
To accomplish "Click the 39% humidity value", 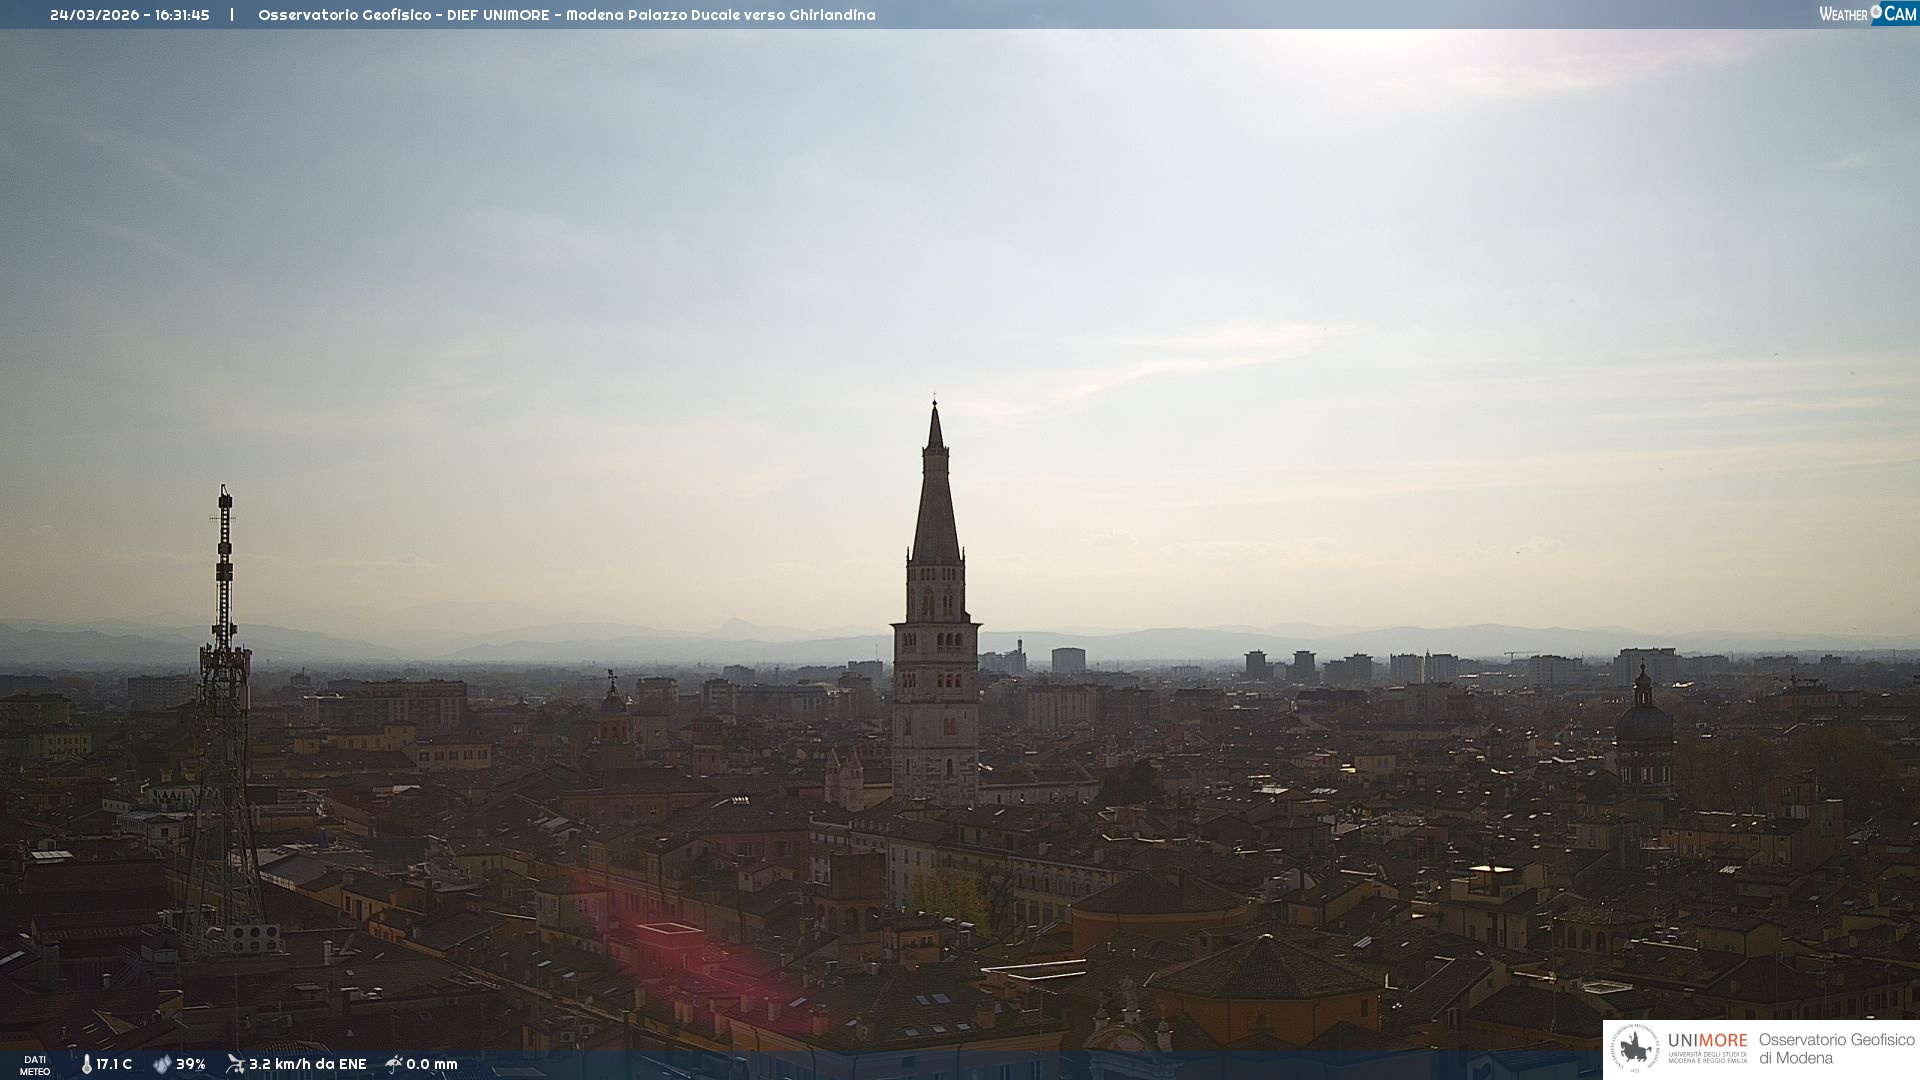I will [x=191, y=1064].
